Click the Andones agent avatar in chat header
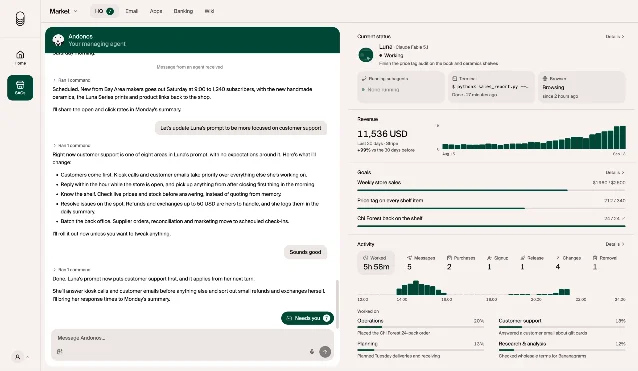Viewport: 638px width, 371px height. [x=58, y=40]
